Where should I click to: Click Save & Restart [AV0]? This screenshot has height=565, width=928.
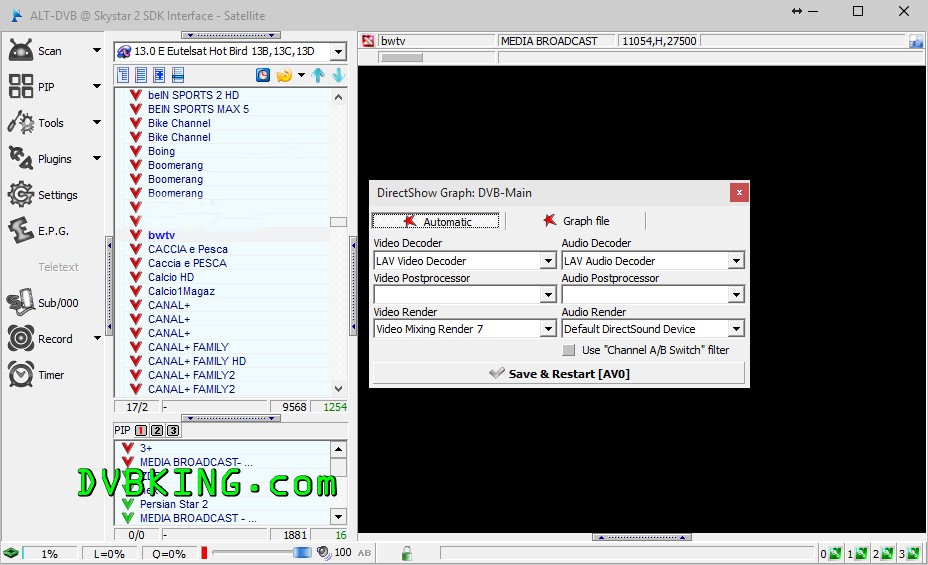tap(559, 373)
